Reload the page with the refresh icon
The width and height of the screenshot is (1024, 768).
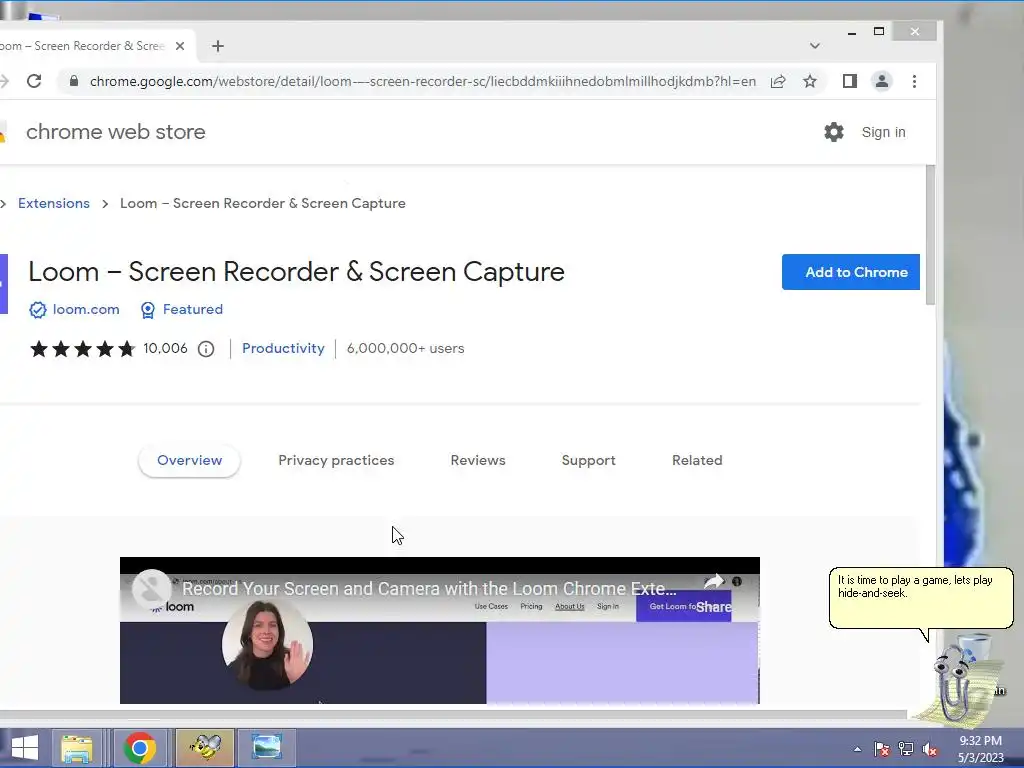point(34,81)
